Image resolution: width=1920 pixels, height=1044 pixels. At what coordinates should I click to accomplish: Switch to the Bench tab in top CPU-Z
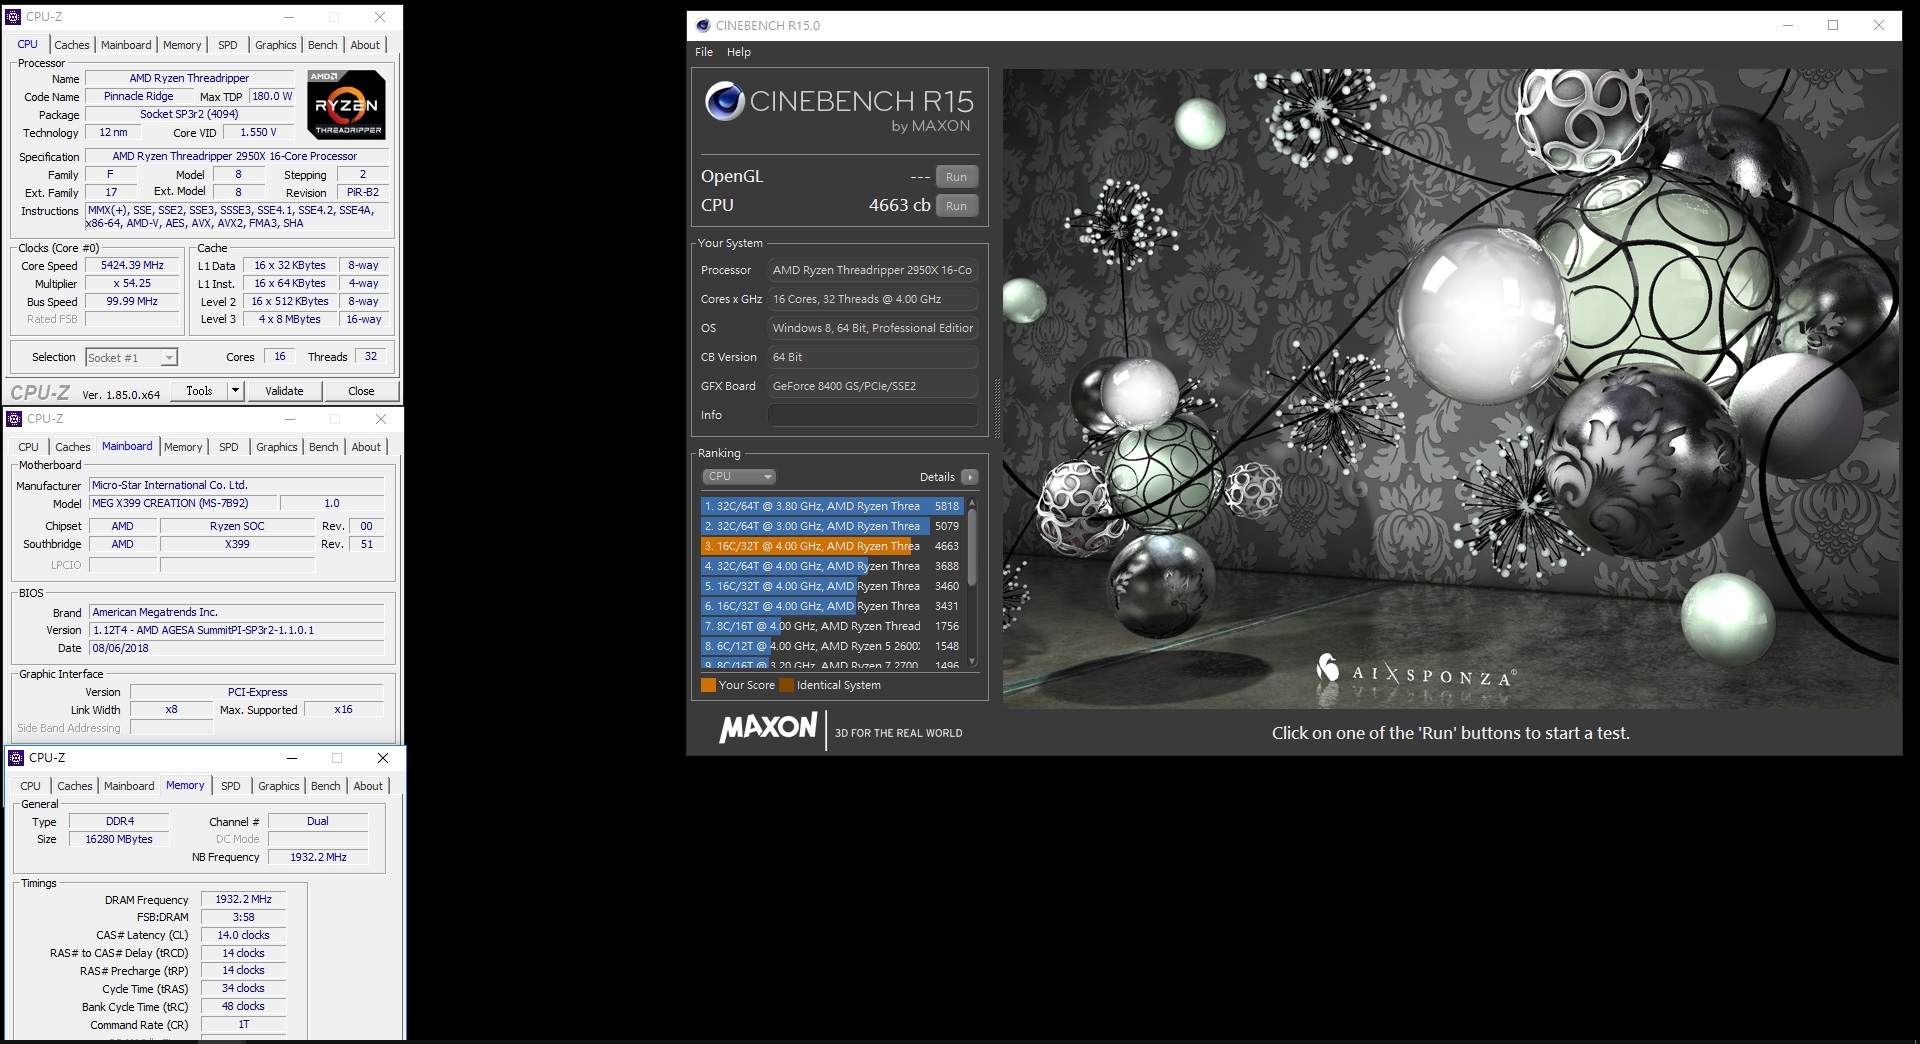click(322, 45)
